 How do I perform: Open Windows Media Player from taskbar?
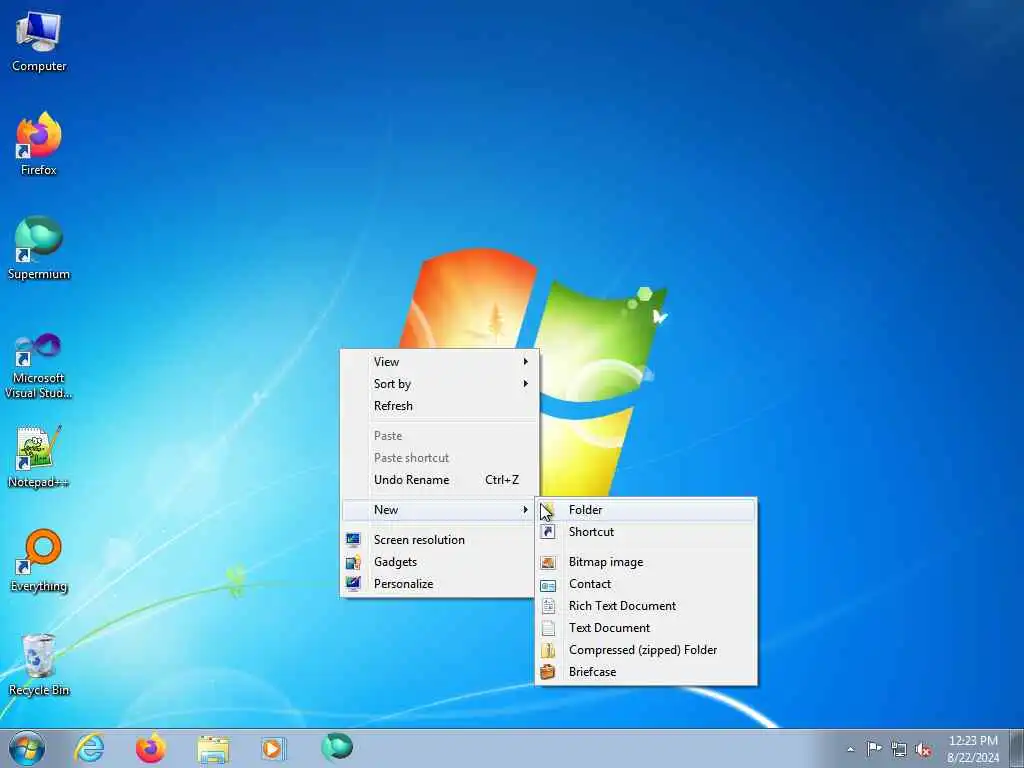(x=272, y=748)
